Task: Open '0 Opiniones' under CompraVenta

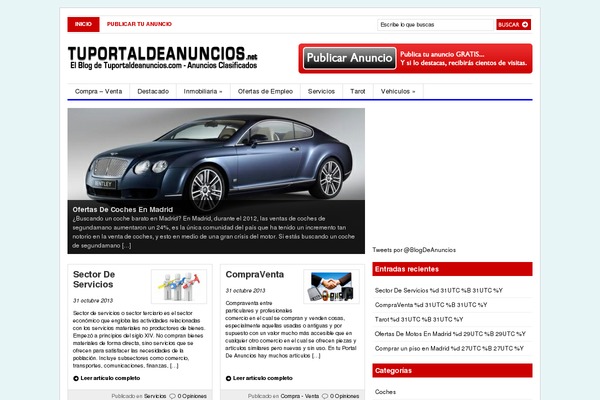Action: pyautogui.click(x=344, y=396)
